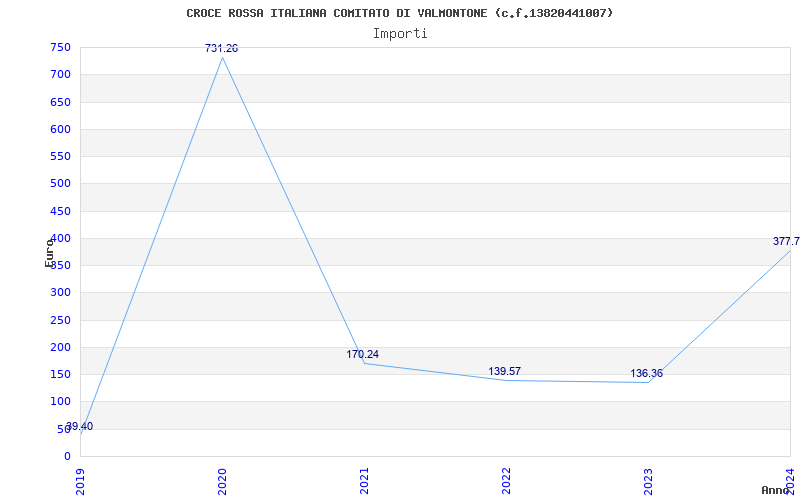The width and height of the screenshot is (800, 500).
Task: Click the 600 y-axis tick label
Action: pos(60,129)
